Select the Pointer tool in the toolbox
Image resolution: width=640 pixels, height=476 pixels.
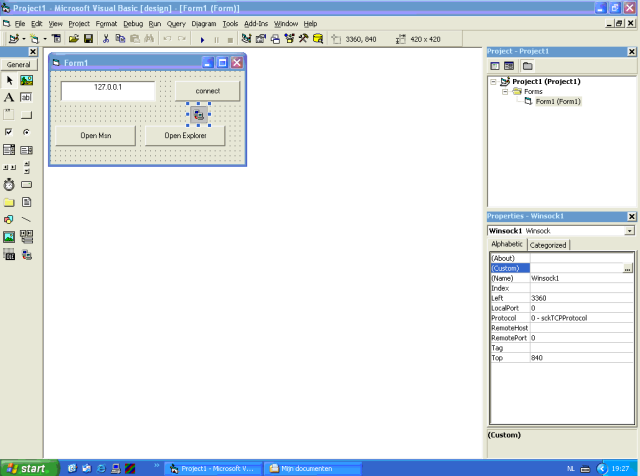point(9,80)
